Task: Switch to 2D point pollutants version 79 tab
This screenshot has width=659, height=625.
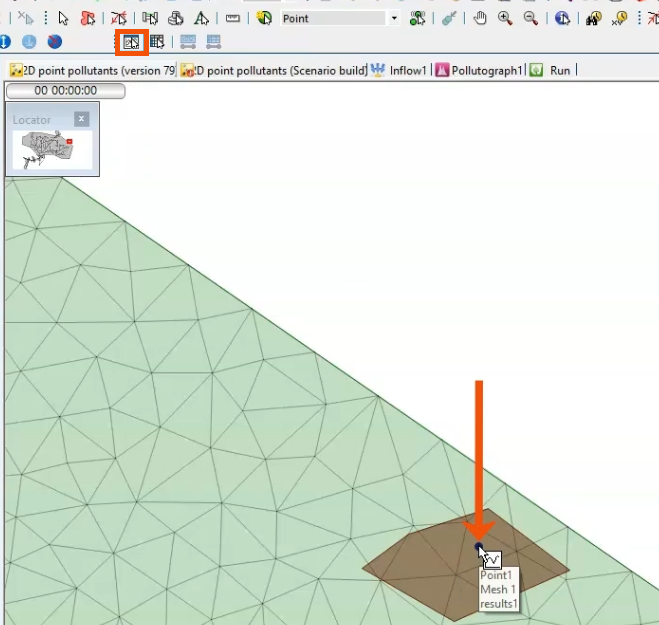Action: click(x=92, y=70)
